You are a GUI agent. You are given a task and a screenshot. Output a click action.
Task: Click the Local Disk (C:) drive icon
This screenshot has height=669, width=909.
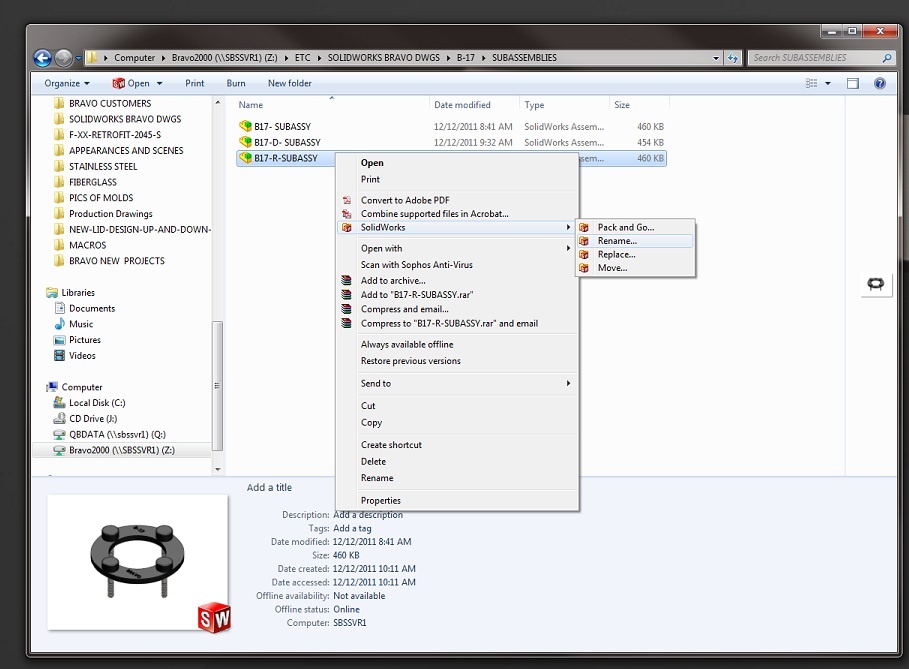coord(59,402)
